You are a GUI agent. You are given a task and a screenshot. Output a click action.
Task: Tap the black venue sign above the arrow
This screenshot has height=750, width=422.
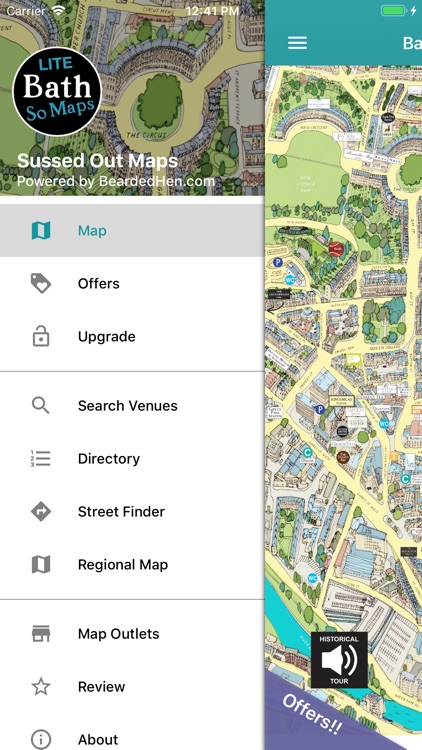point(279,294)
